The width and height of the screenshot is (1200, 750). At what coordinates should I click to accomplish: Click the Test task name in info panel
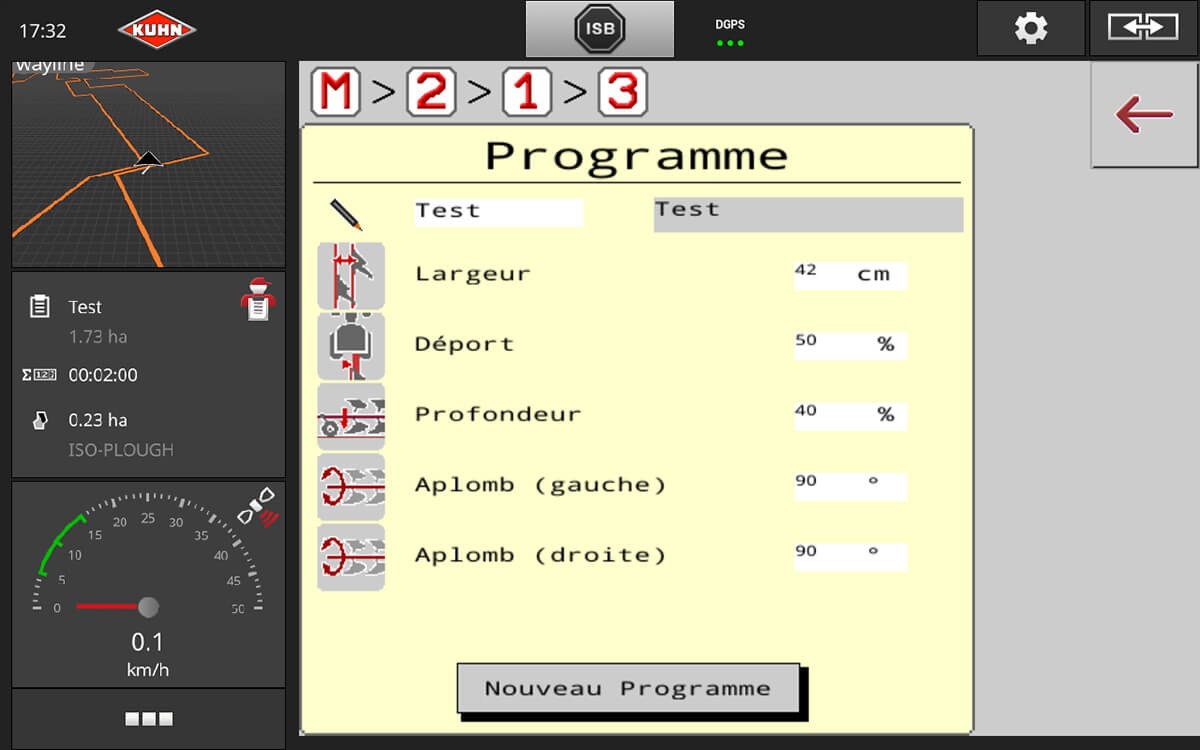pos(85,307)
